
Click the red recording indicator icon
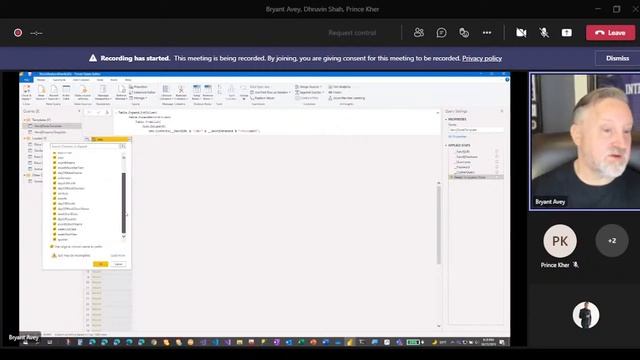pyautogui.click(x=18, y=33)
